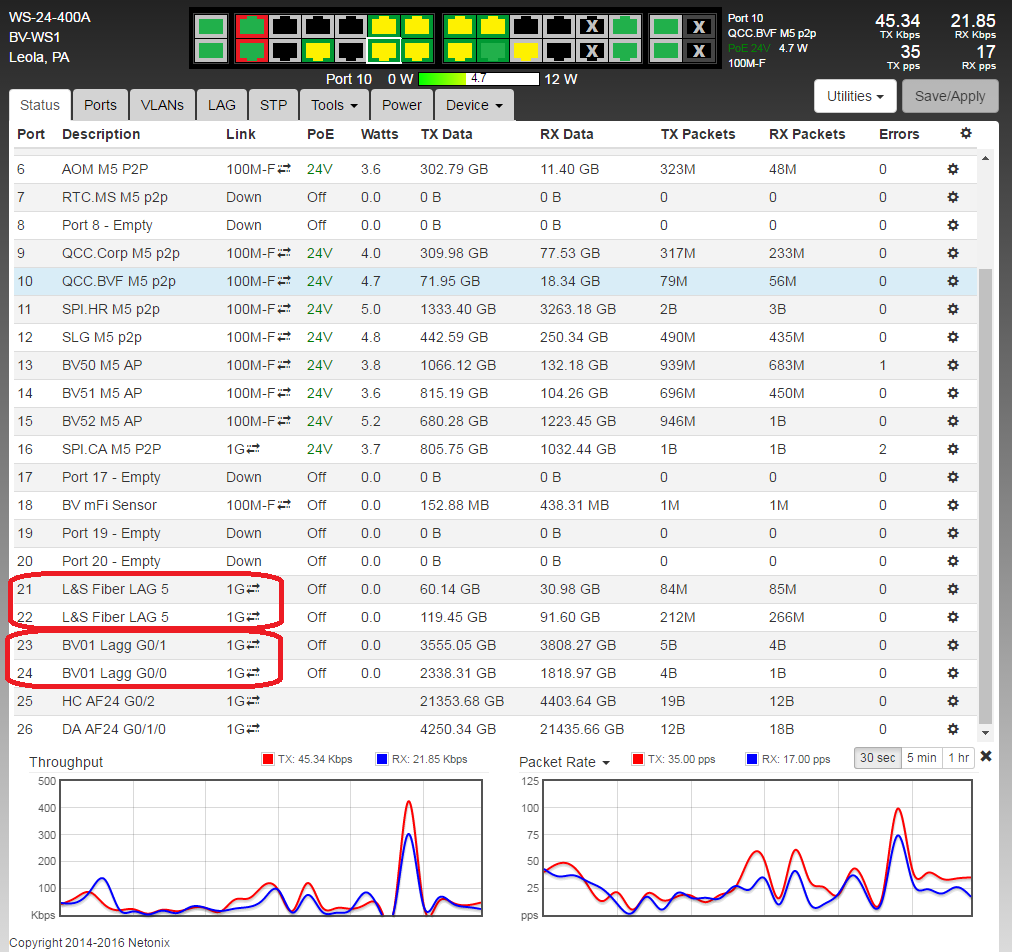1012x952 pixels.
Task: Expand the Tools dropdown menu
Action: [334, 105]
